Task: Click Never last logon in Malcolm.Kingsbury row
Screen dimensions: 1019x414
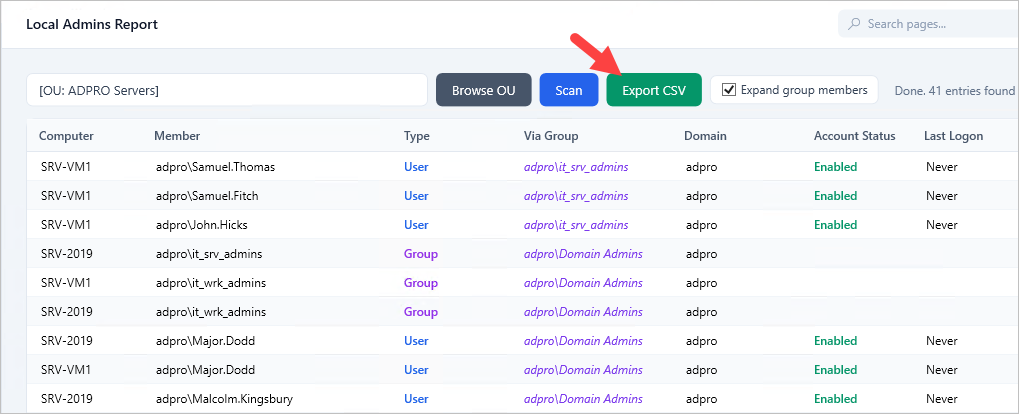Action: pyautogui.click(x=942, y=398)
